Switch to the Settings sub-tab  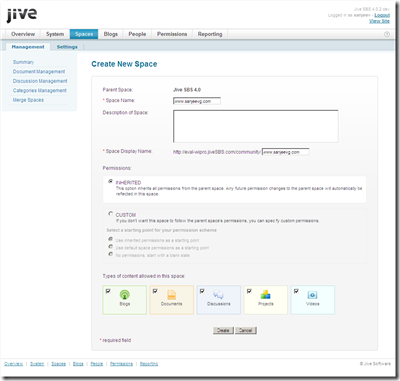click(67, 47)
